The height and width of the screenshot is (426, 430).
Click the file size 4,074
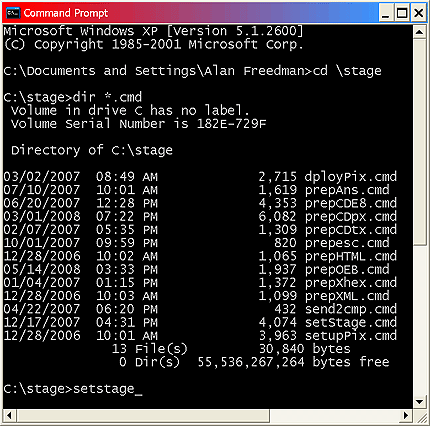[277, 322]
